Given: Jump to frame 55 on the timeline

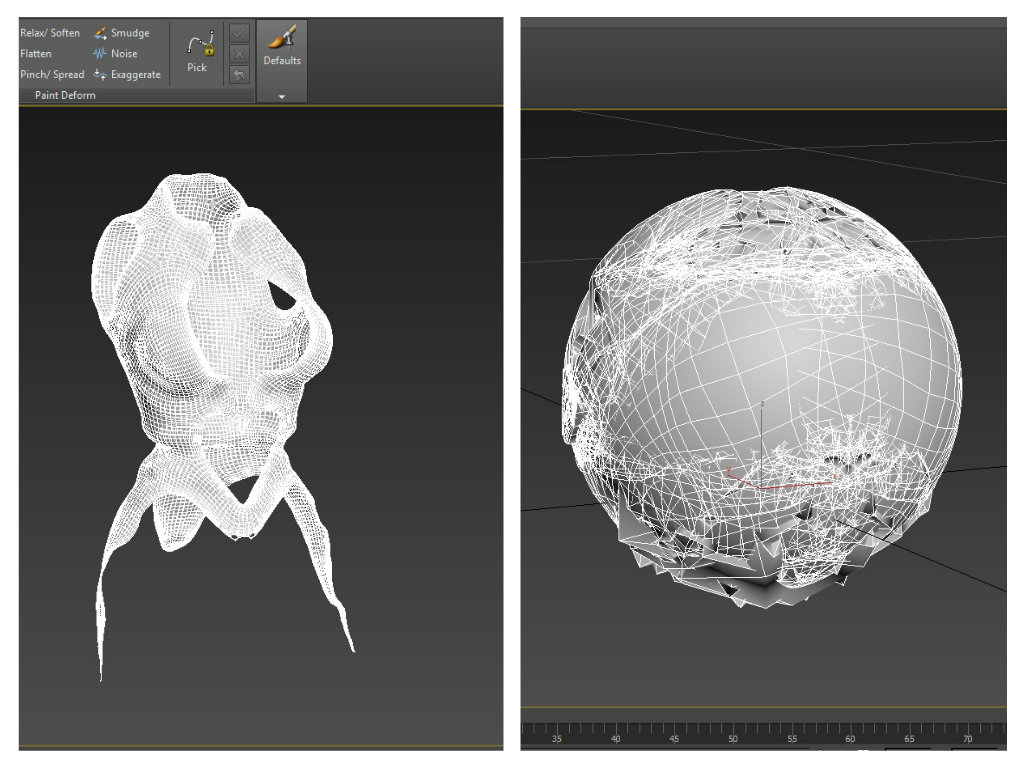Looking at the screenshot, I should [x=792, y=739].
